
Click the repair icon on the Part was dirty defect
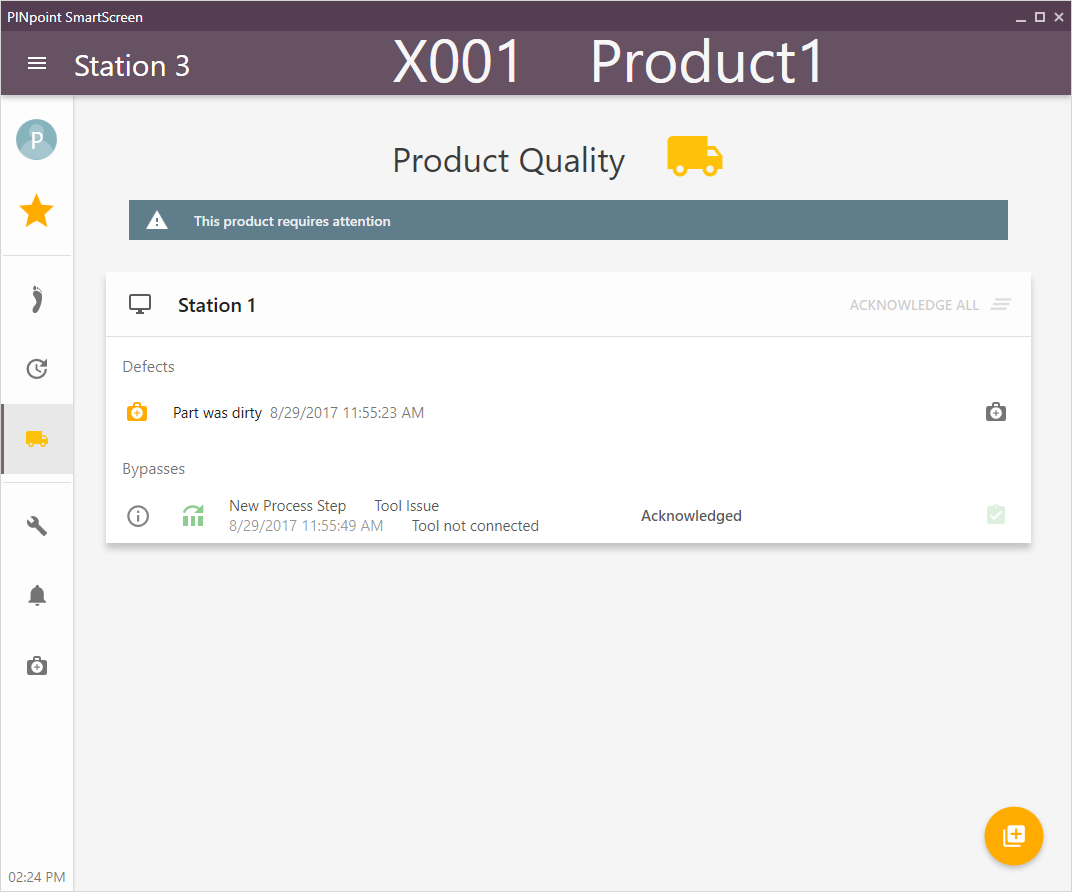click(x=995, y=411)
